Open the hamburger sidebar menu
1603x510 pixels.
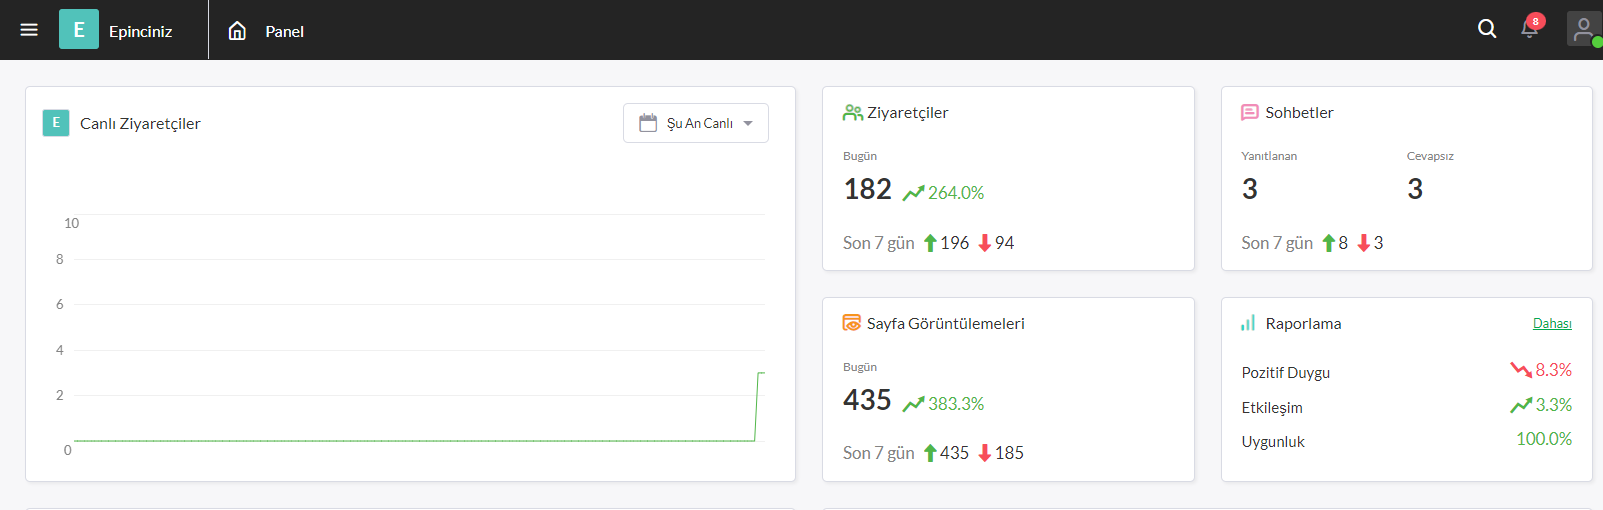[x=29, y=30]
